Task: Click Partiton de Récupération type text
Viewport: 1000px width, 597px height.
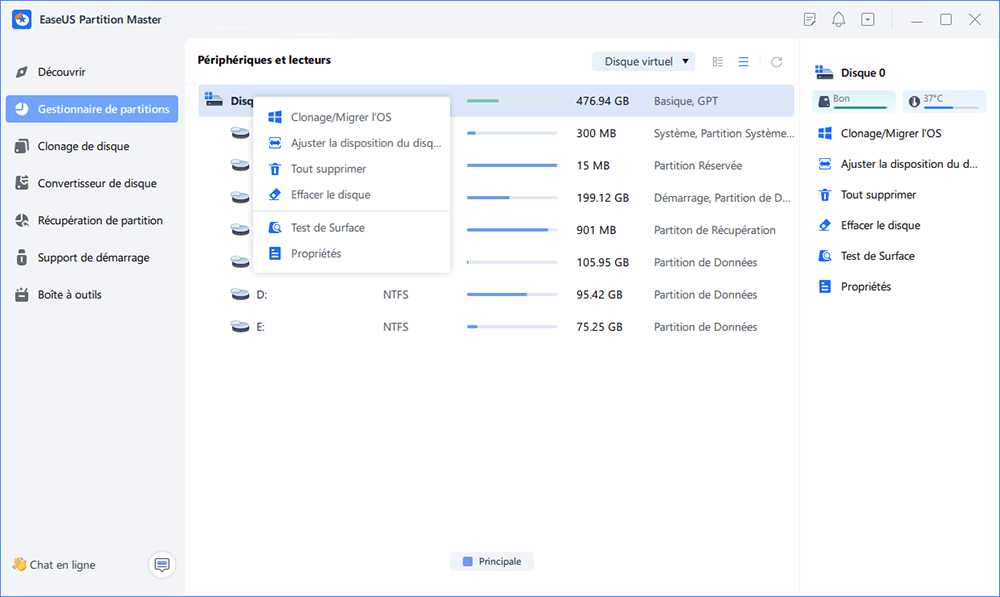Action: (715, 230)
